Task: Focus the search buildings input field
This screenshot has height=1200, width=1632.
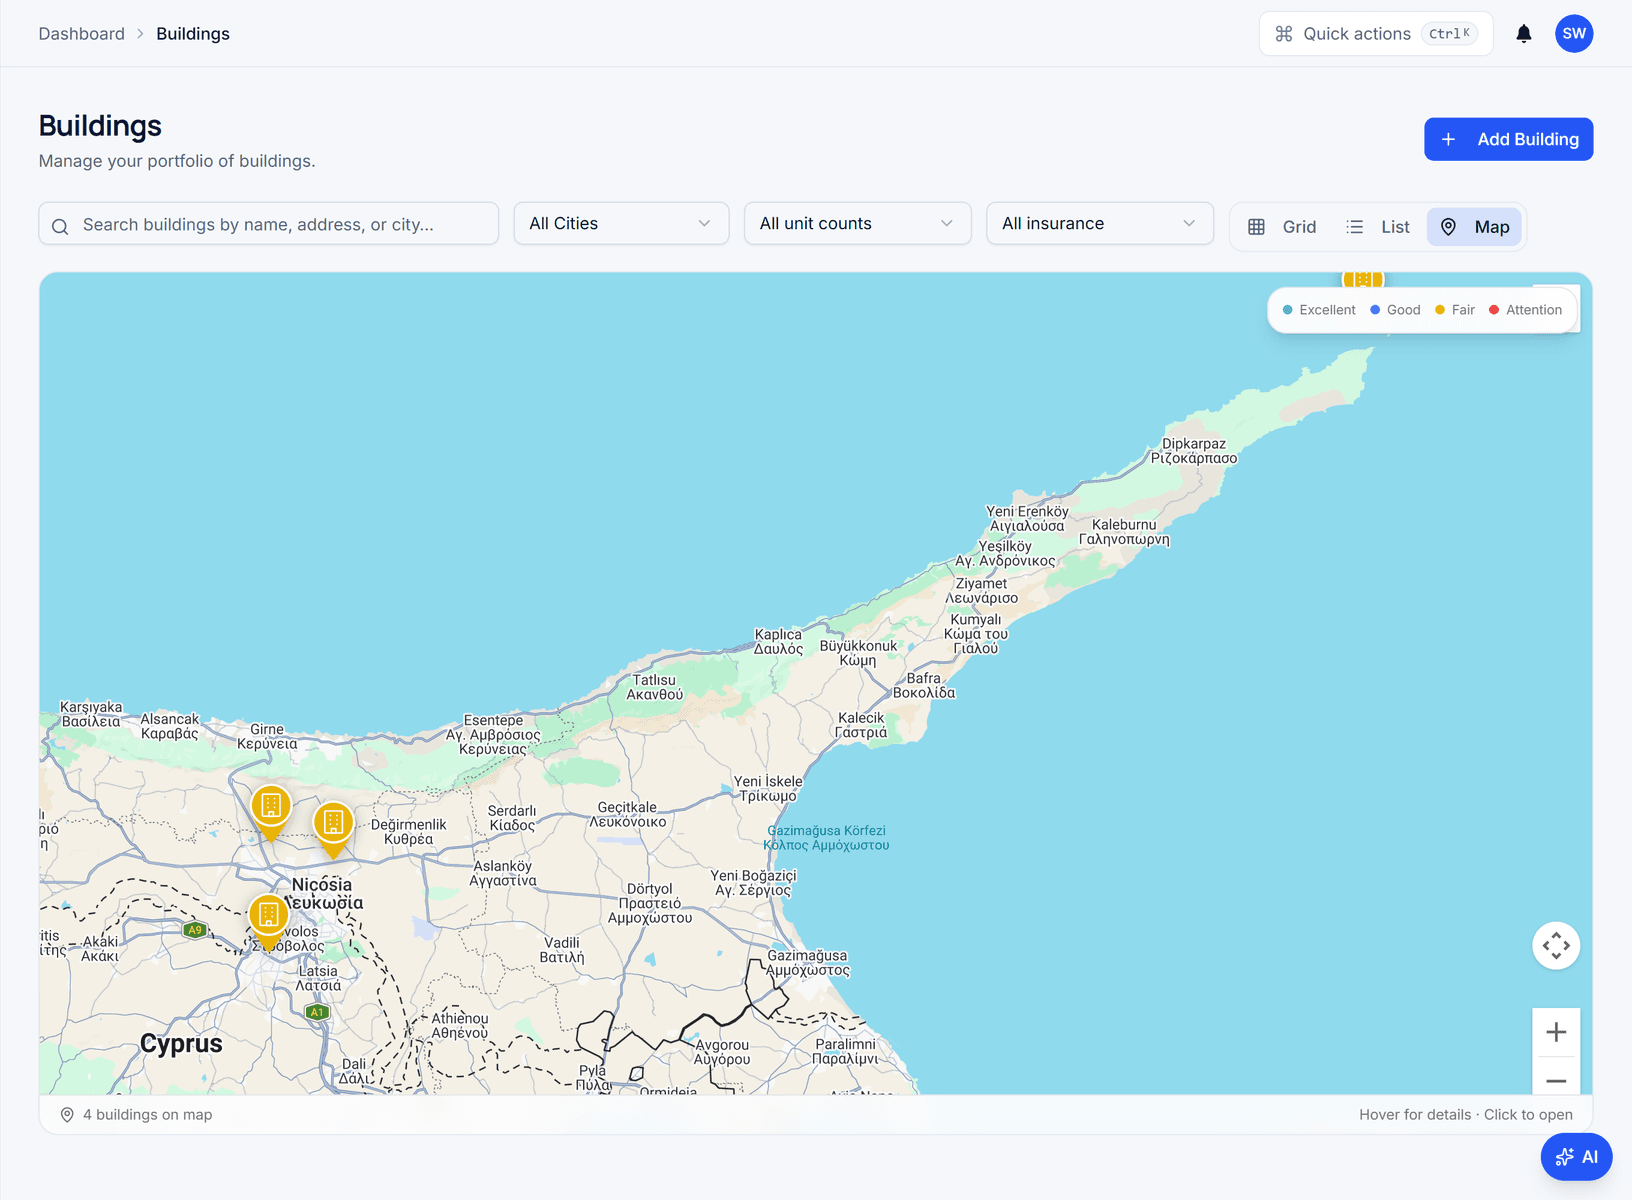Action: (x=269, y=224)
